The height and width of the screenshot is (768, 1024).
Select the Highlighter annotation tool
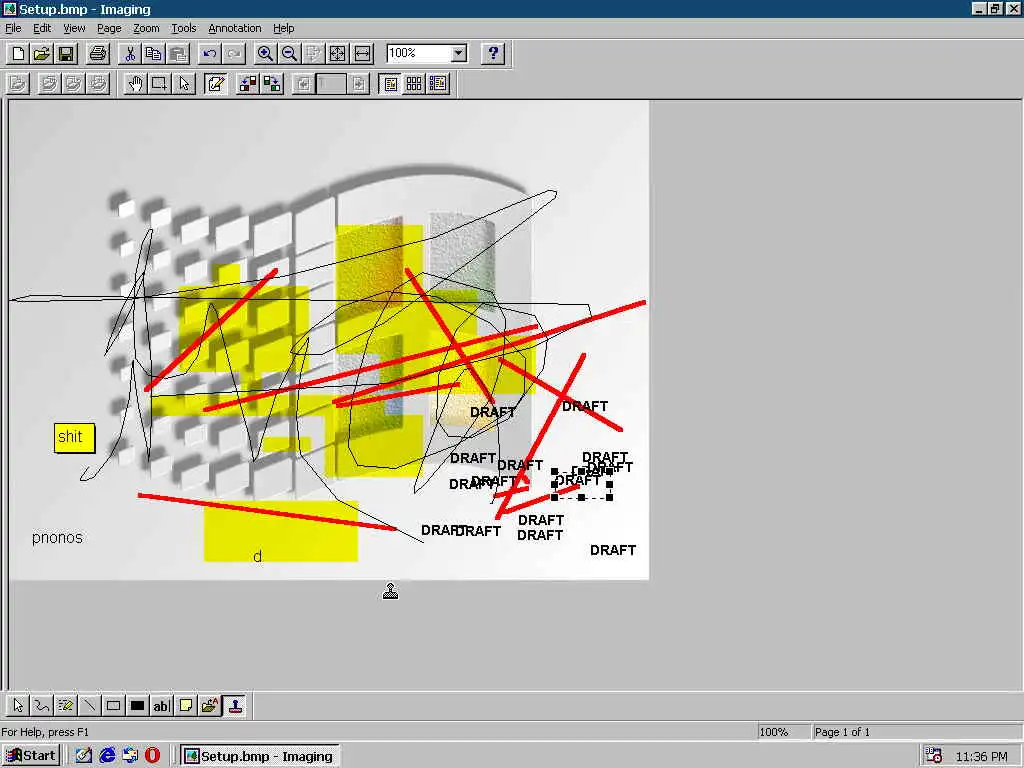pos(66,705)
